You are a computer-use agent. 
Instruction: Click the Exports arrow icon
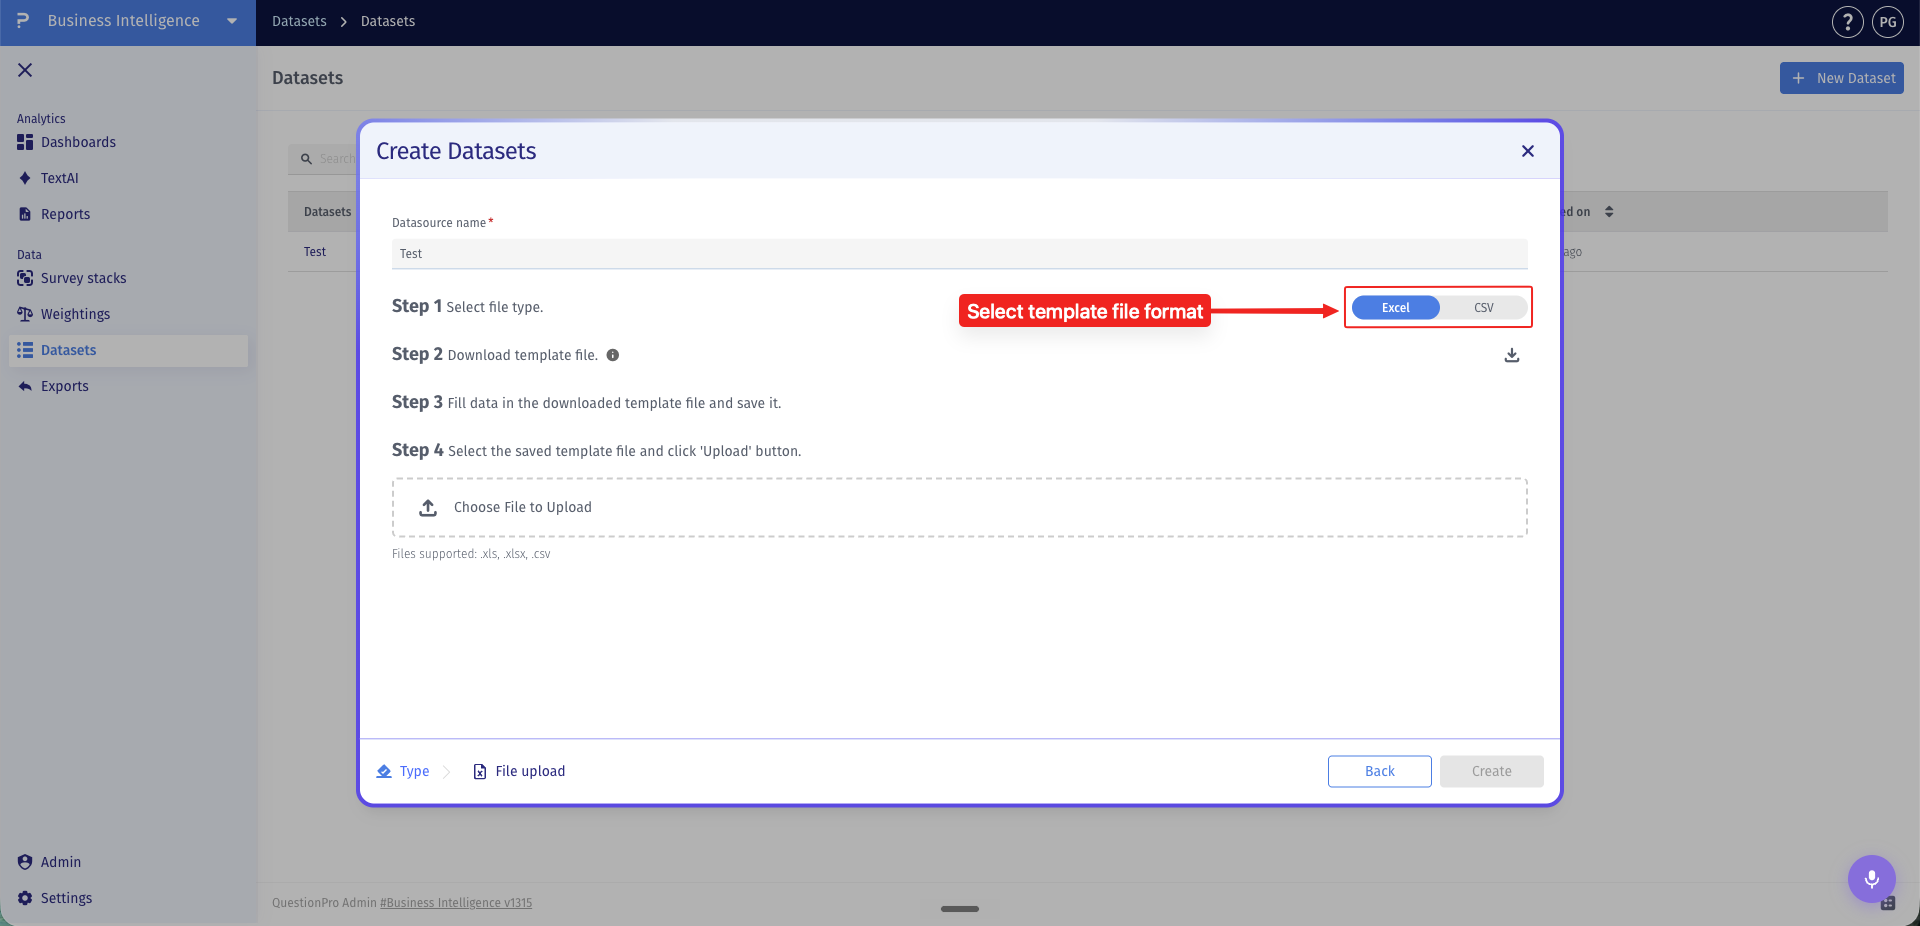(25, 386)
